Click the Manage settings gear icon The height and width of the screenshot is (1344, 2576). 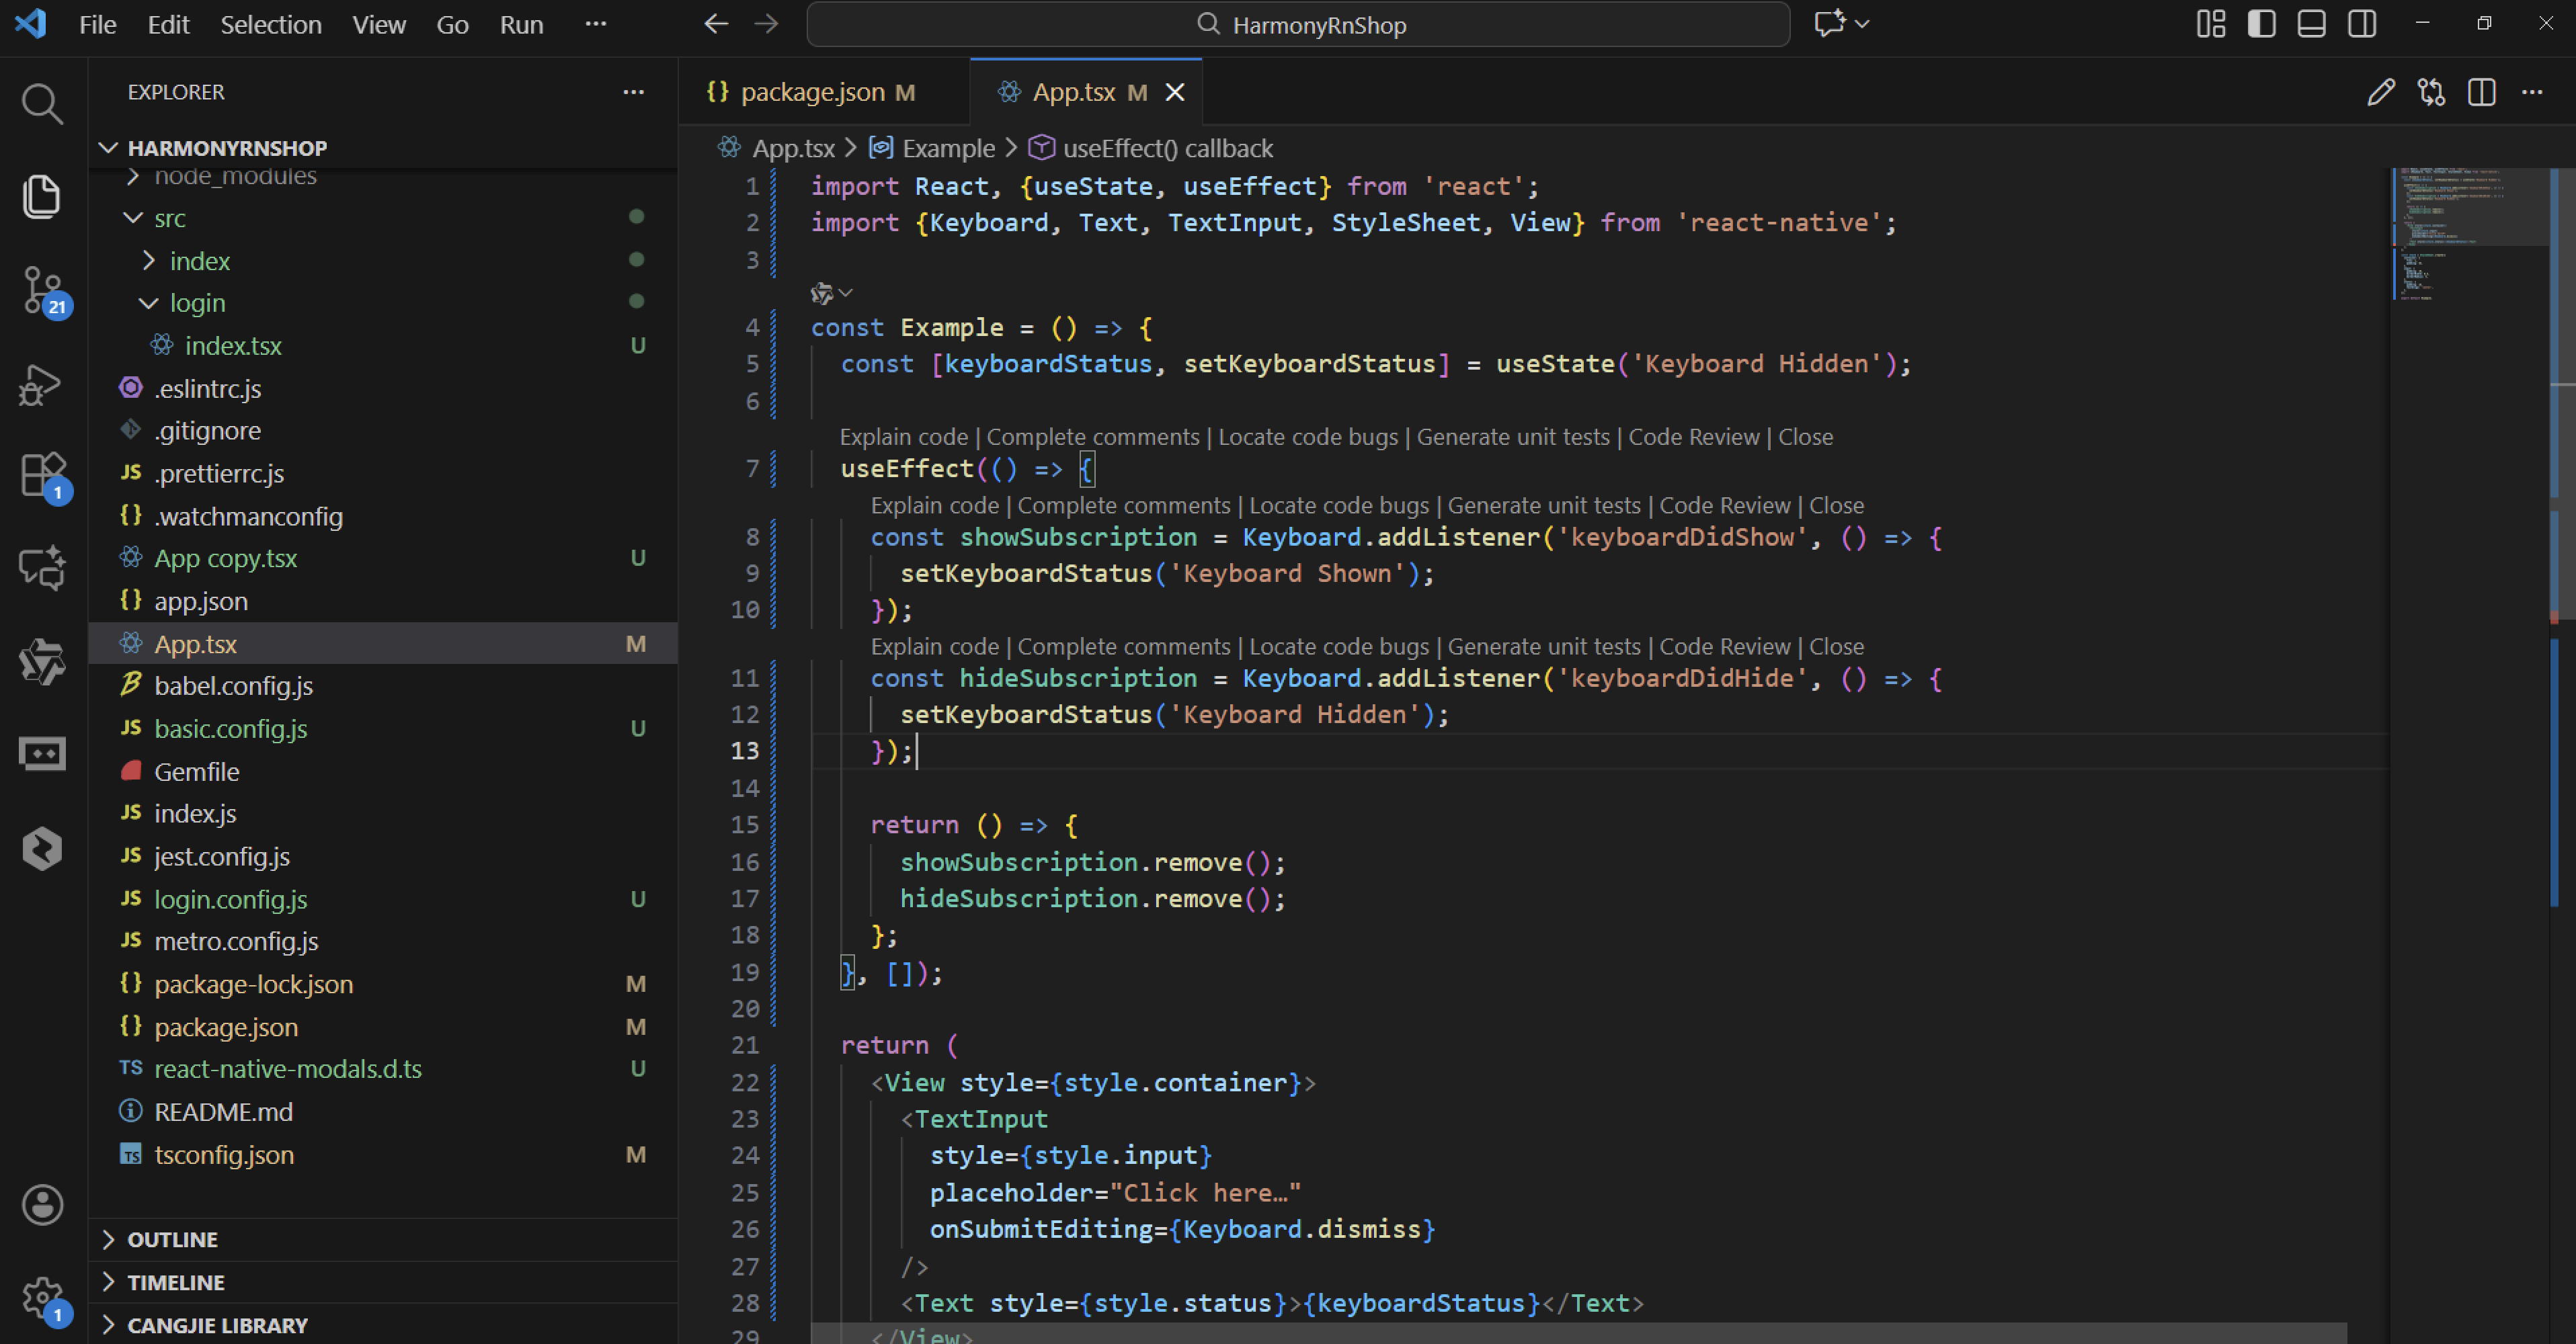click(x=41, y=1297)
